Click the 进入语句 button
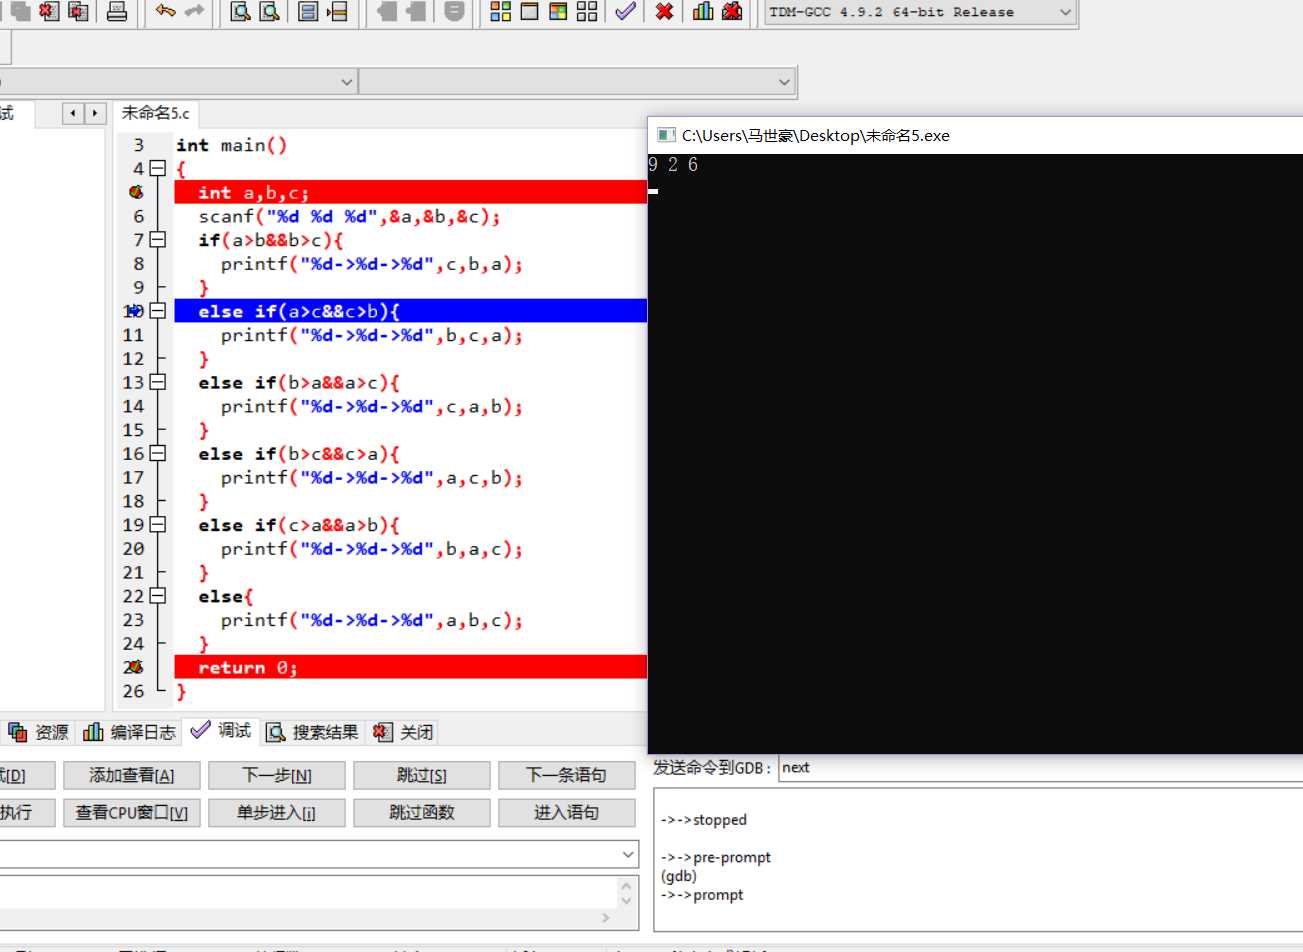 click(567, 813)
